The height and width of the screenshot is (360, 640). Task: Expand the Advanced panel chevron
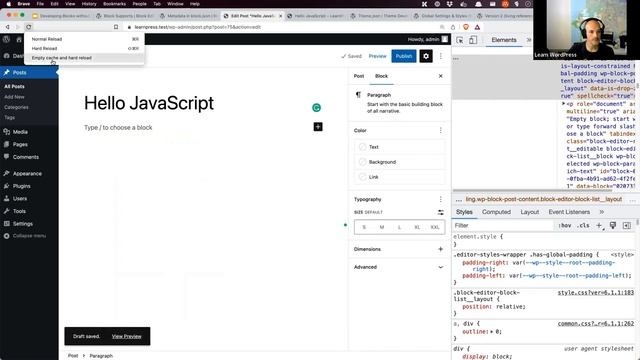tap(440, 267)
